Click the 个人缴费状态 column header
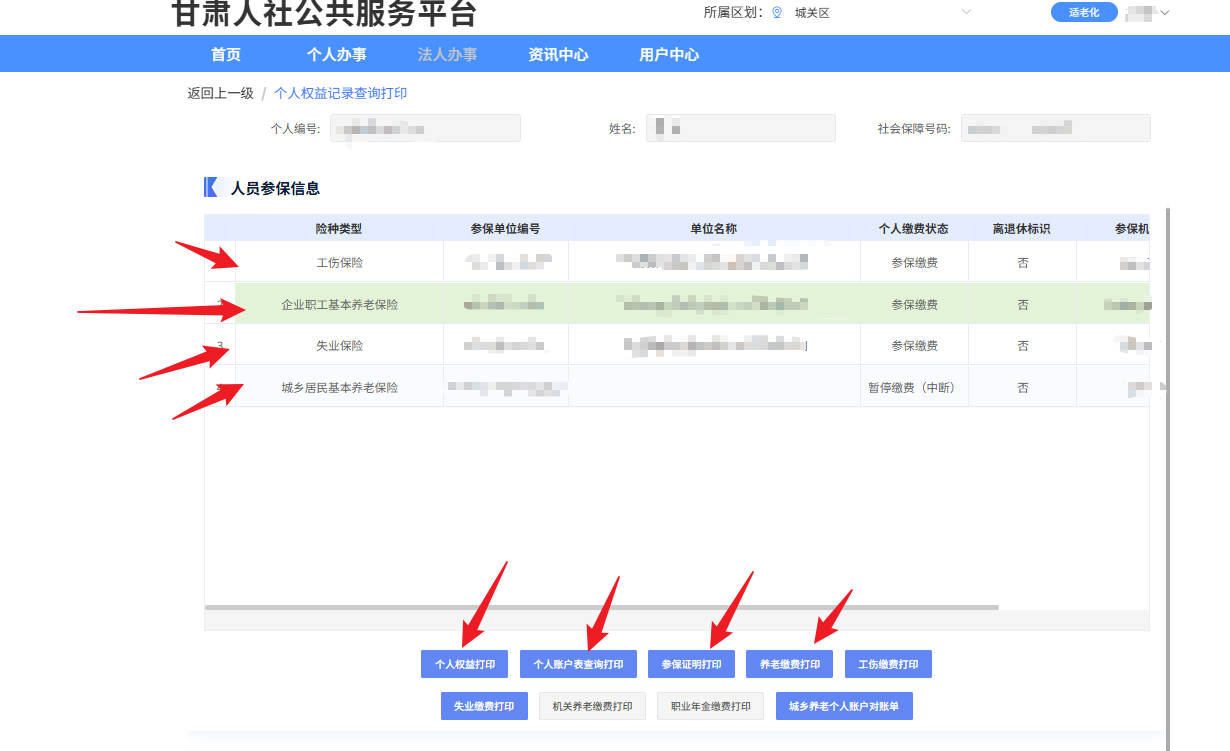 point(914,228)
